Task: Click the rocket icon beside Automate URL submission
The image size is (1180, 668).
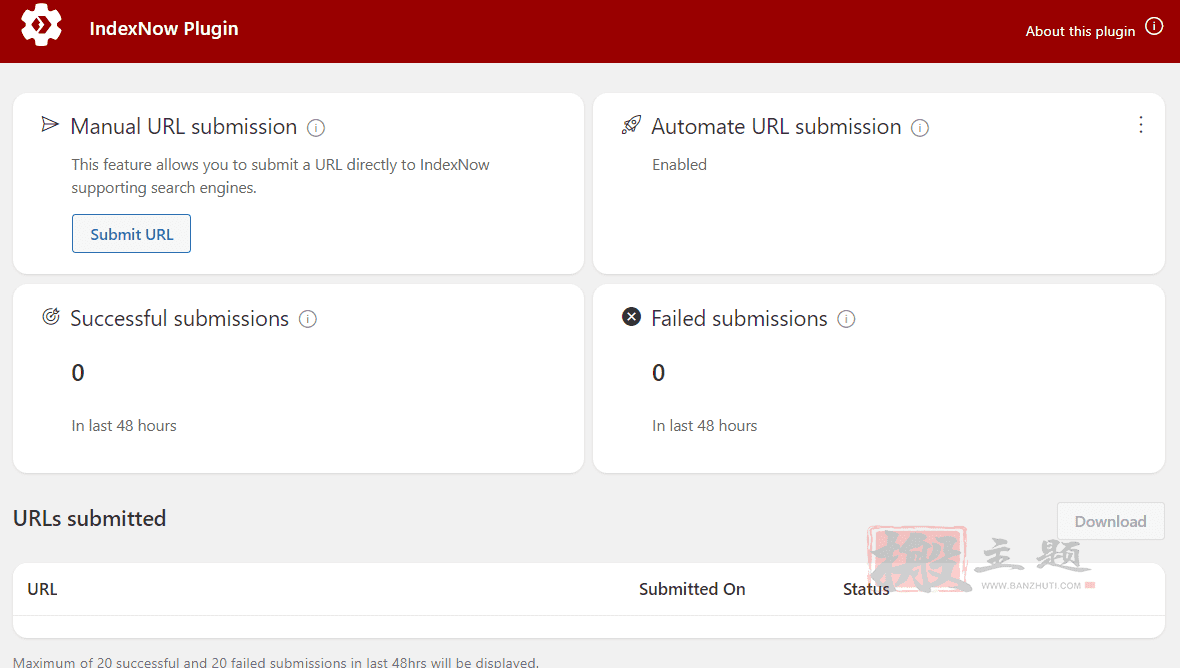Action: pos(631,125)
